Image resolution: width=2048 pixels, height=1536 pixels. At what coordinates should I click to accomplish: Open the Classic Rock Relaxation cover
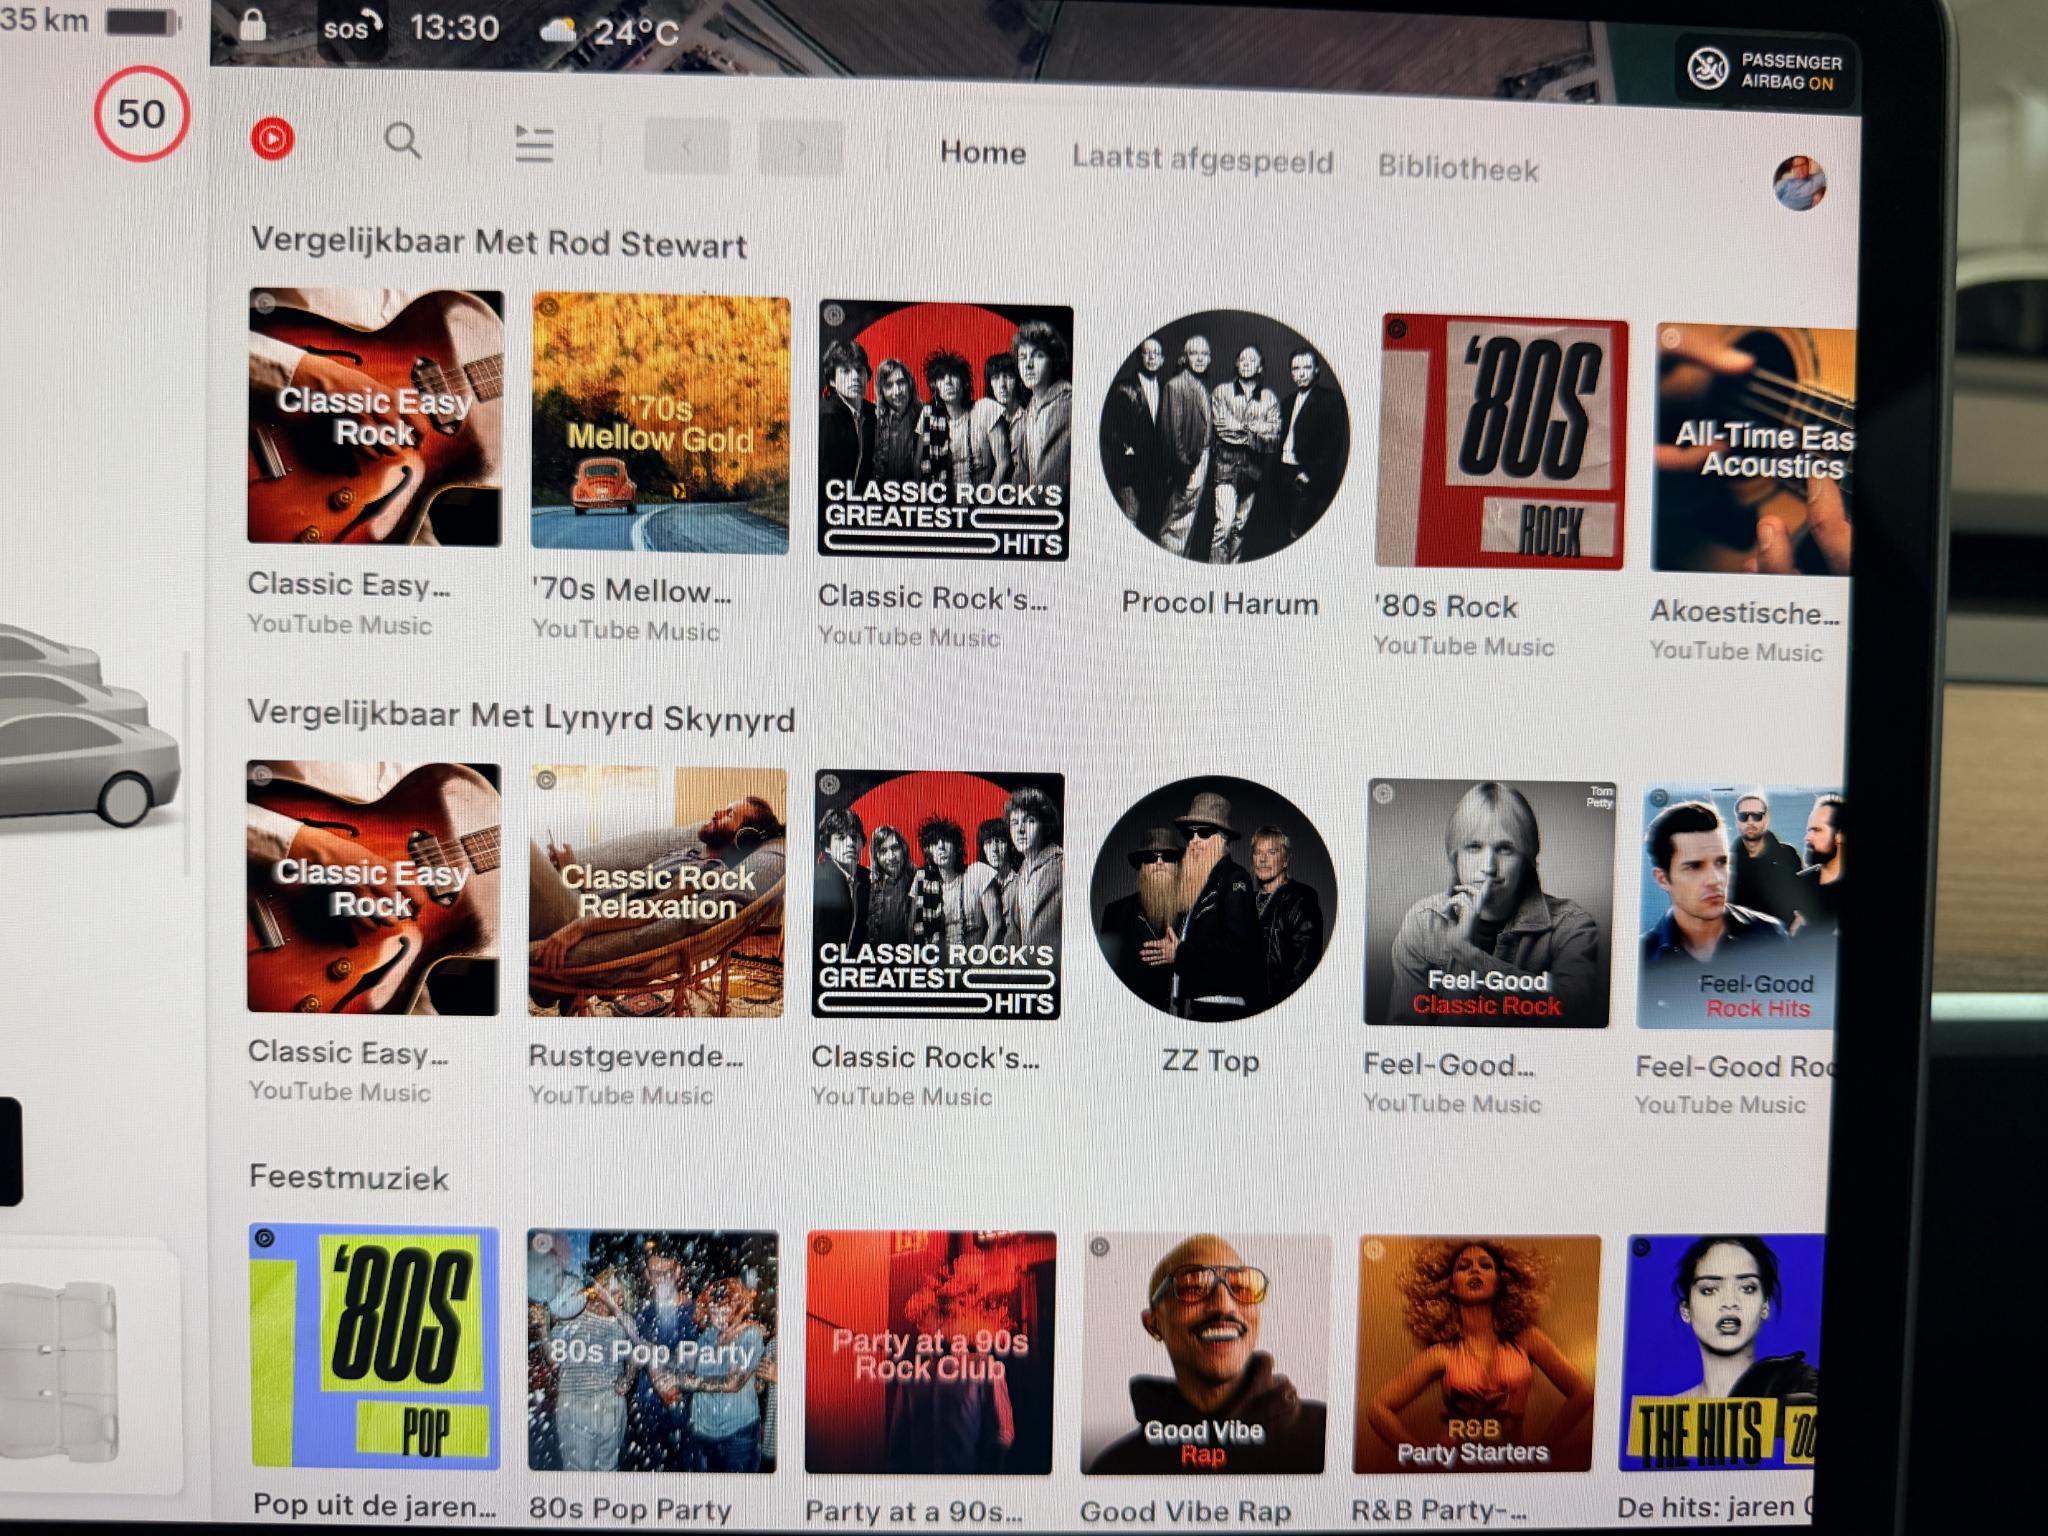[x=657, y=892]
